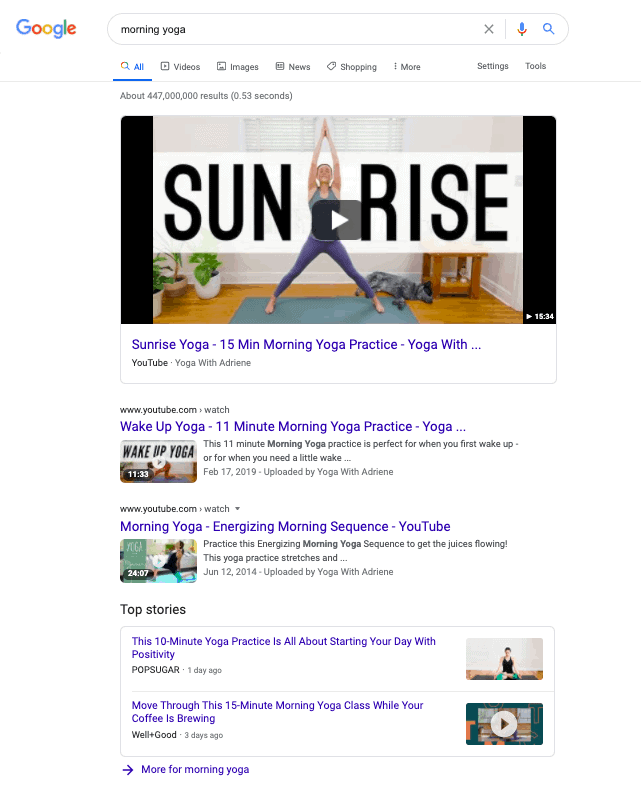Click the POPSUGAR story thumbnail image

point(504,659)
